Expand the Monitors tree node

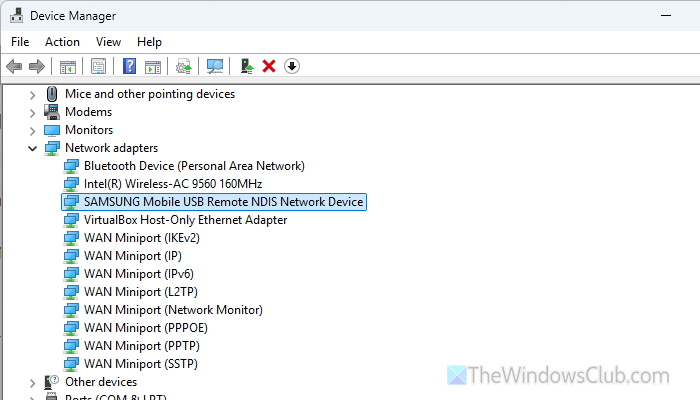(x=32, y=131)
